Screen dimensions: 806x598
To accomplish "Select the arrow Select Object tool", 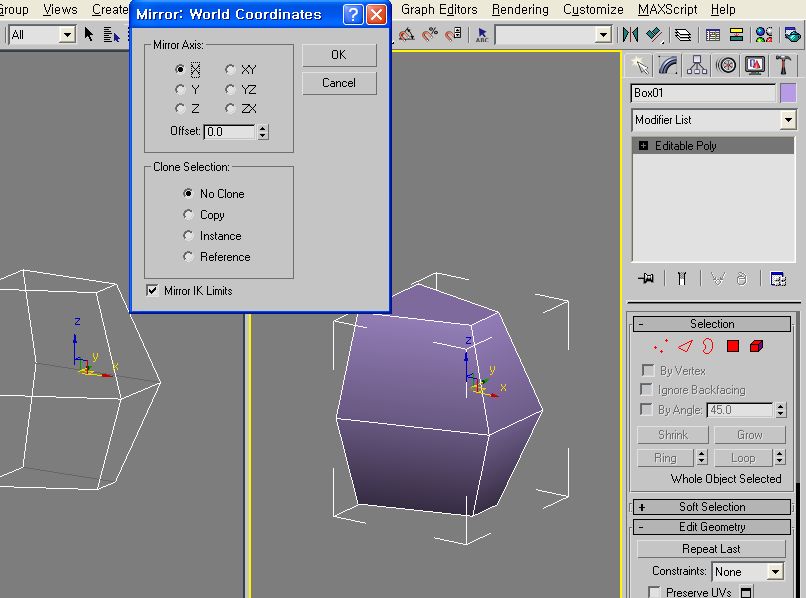I will [89, 34].
